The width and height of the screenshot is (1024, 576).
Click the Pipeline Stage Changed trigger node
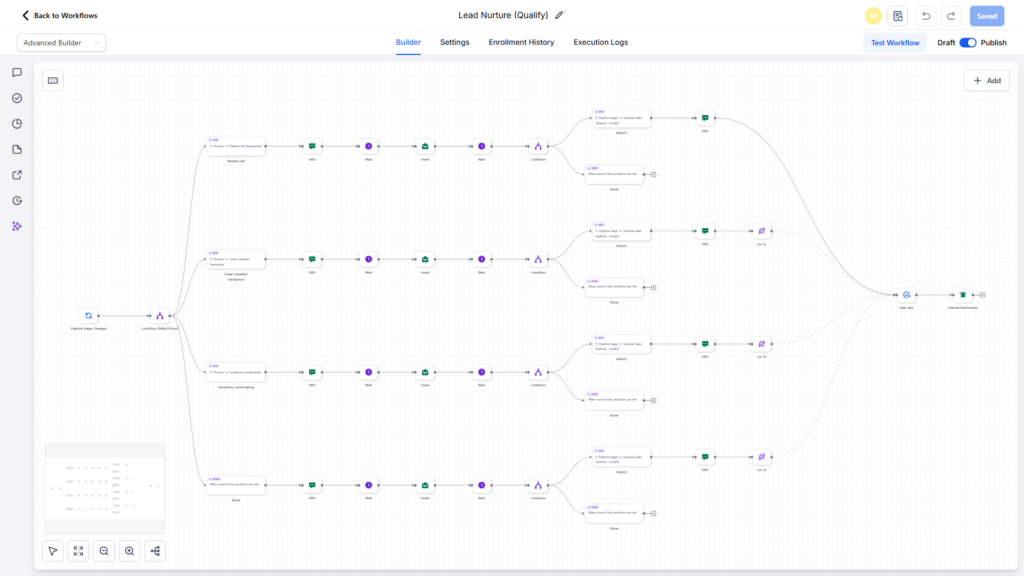[88, 315]
